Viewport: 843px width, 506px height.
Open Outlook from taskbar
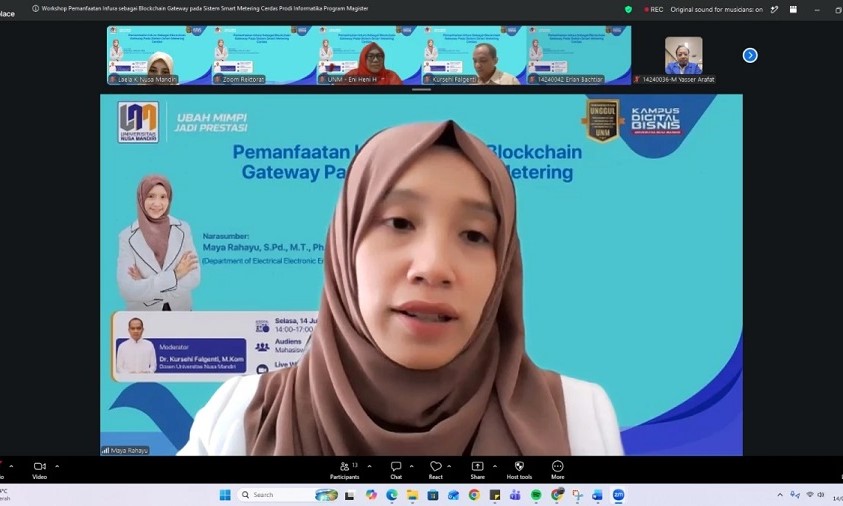[x=453, y=495]
